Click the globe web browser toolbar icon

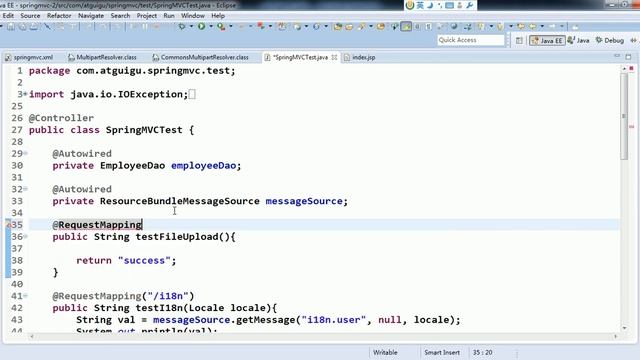[x=454, y=27]
